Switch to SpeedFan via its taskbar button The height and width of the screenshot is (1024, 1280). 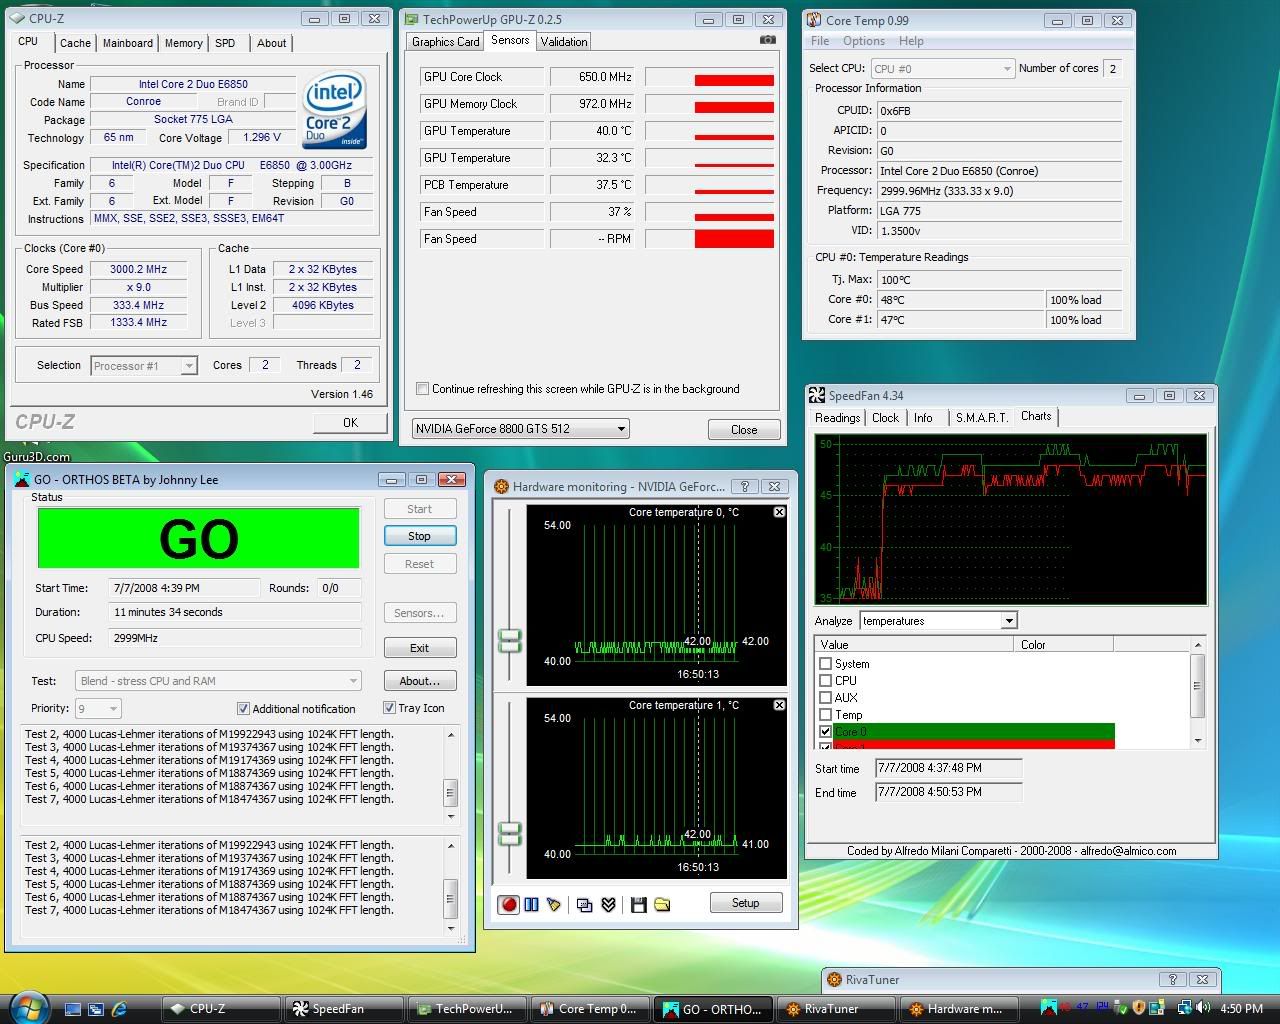[345, 1009]
